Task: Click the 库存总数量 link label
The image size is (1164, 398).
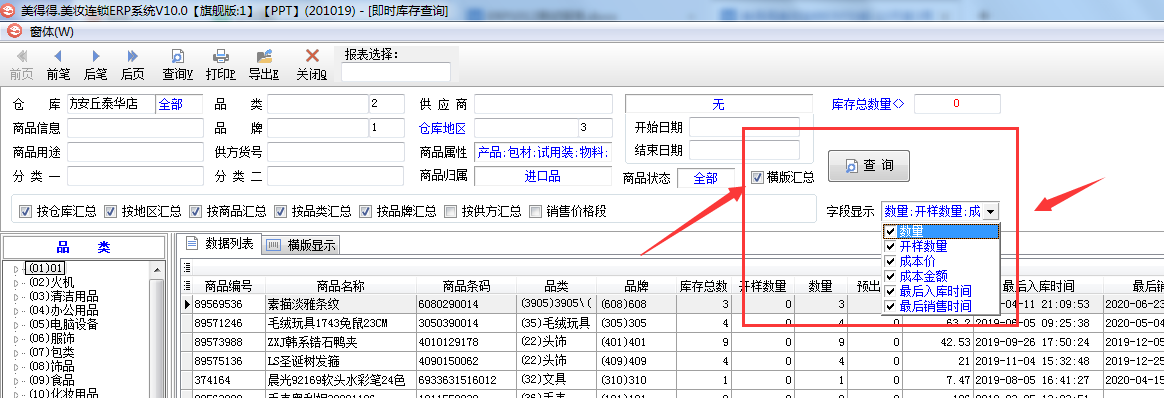Action: pos(869,105)
